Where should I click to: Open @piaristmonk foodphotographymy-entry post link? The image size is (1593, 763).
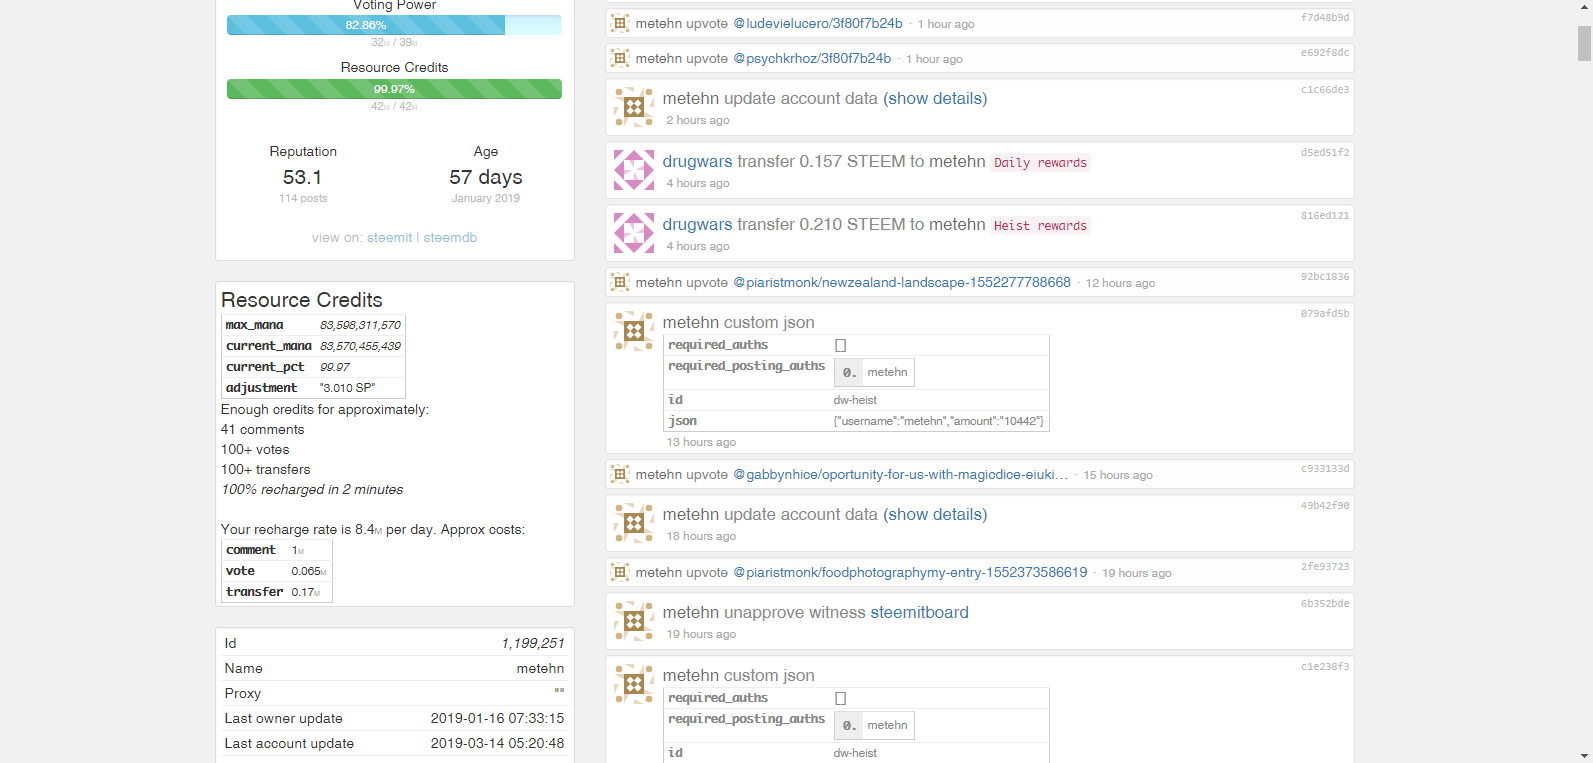pos(910,572)
